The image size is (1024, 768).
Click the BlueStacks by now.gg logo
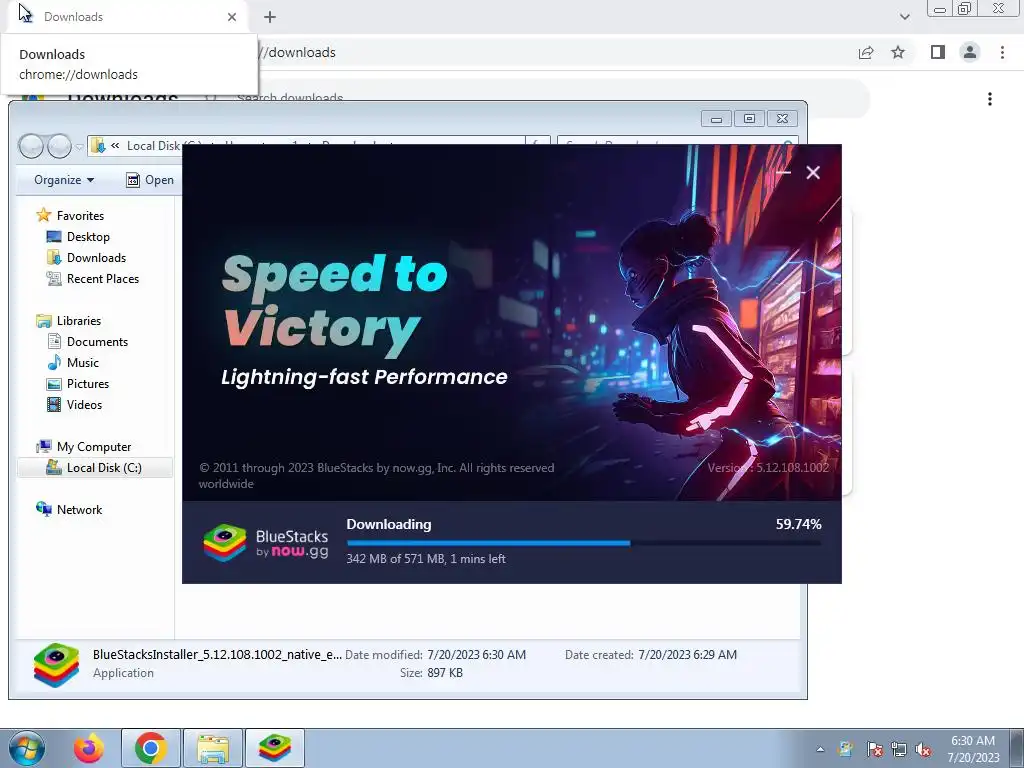(x=266, y=543)
